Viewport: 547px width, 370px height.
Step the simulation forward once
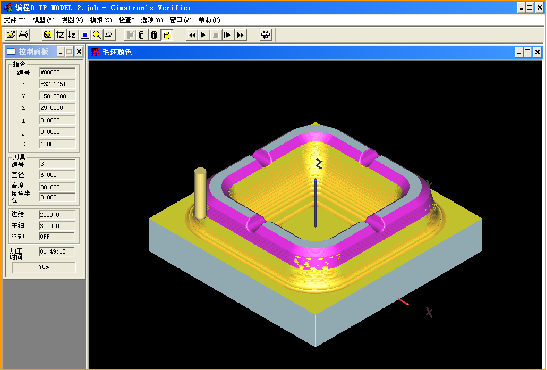pos(228,35)
